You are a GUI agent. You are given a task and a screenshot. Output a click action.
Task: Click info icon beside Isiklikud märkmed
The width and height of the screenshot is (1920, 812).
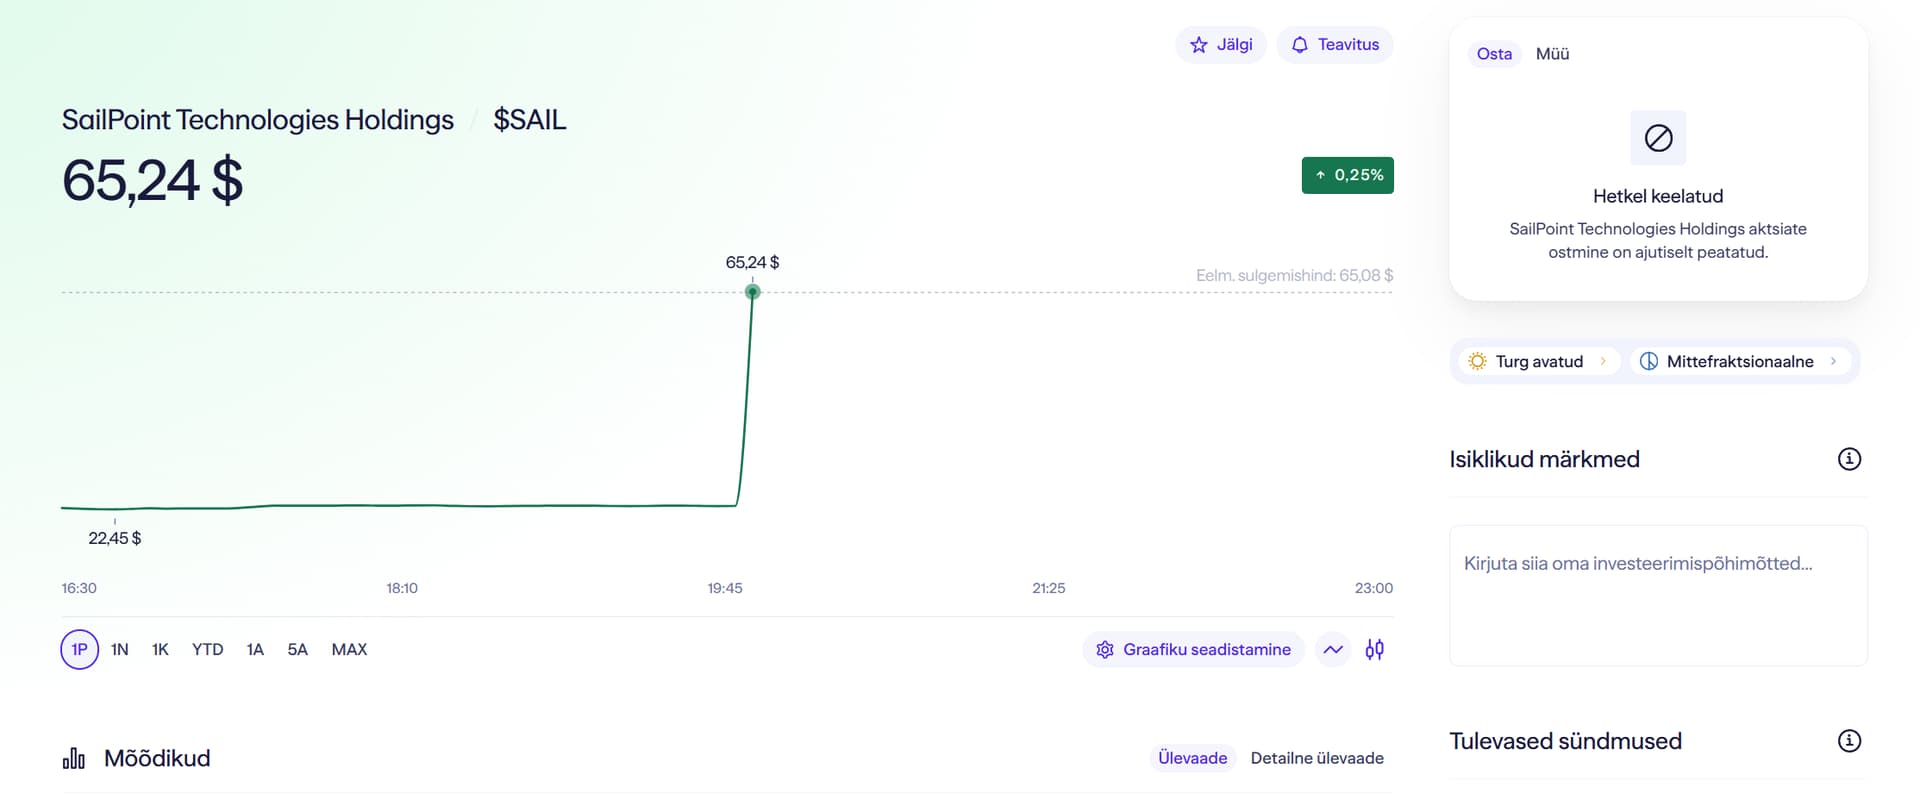coord(1849,459)
